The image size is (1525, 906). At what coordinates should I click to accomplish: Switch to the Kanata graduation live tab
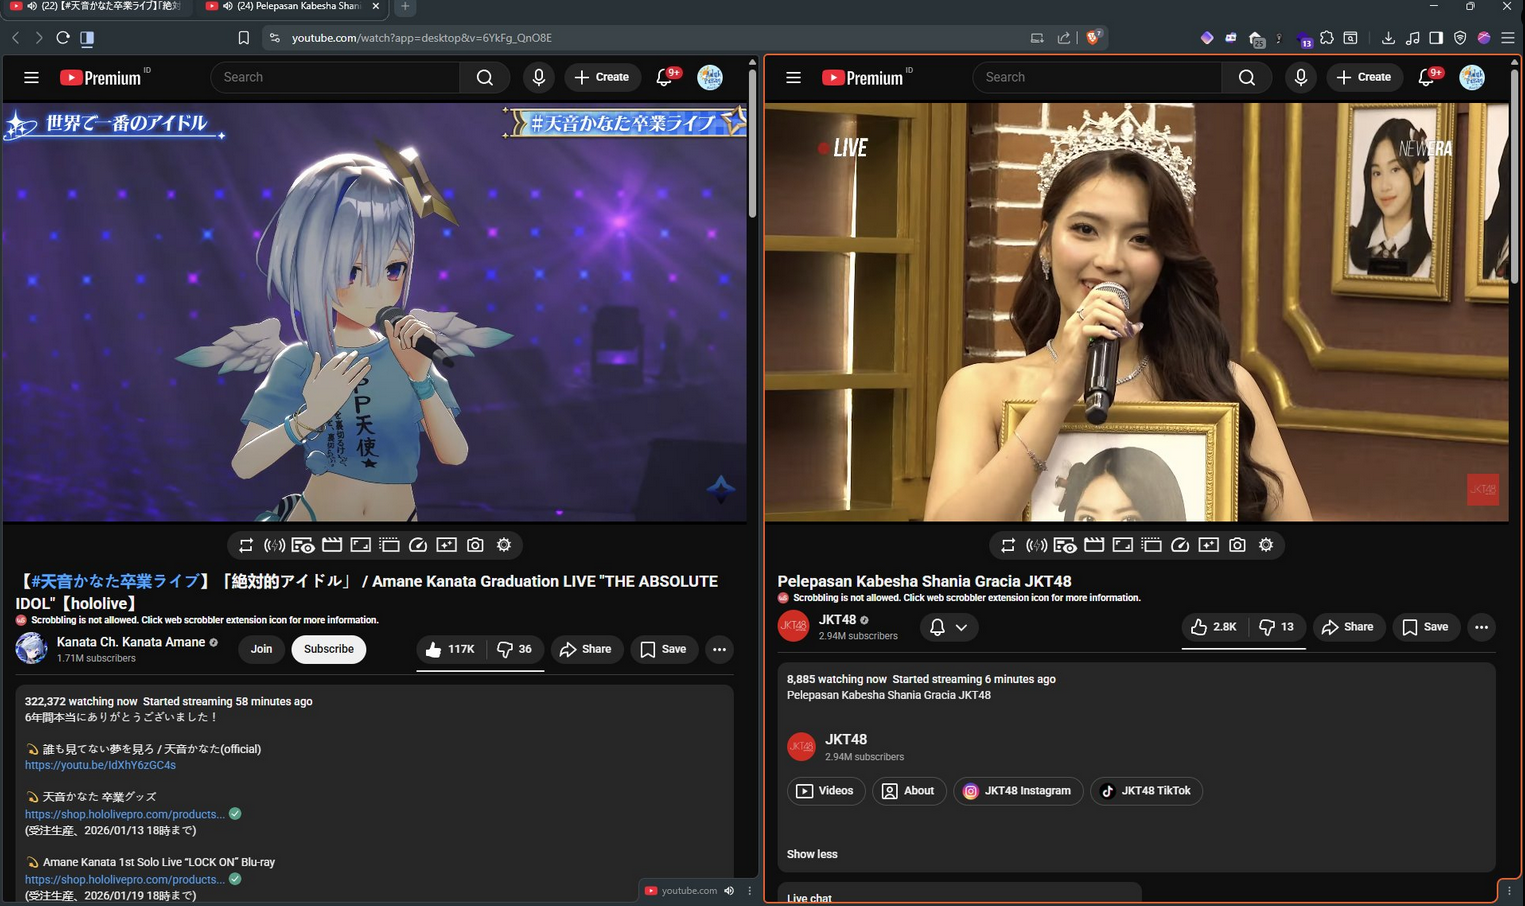96,6
